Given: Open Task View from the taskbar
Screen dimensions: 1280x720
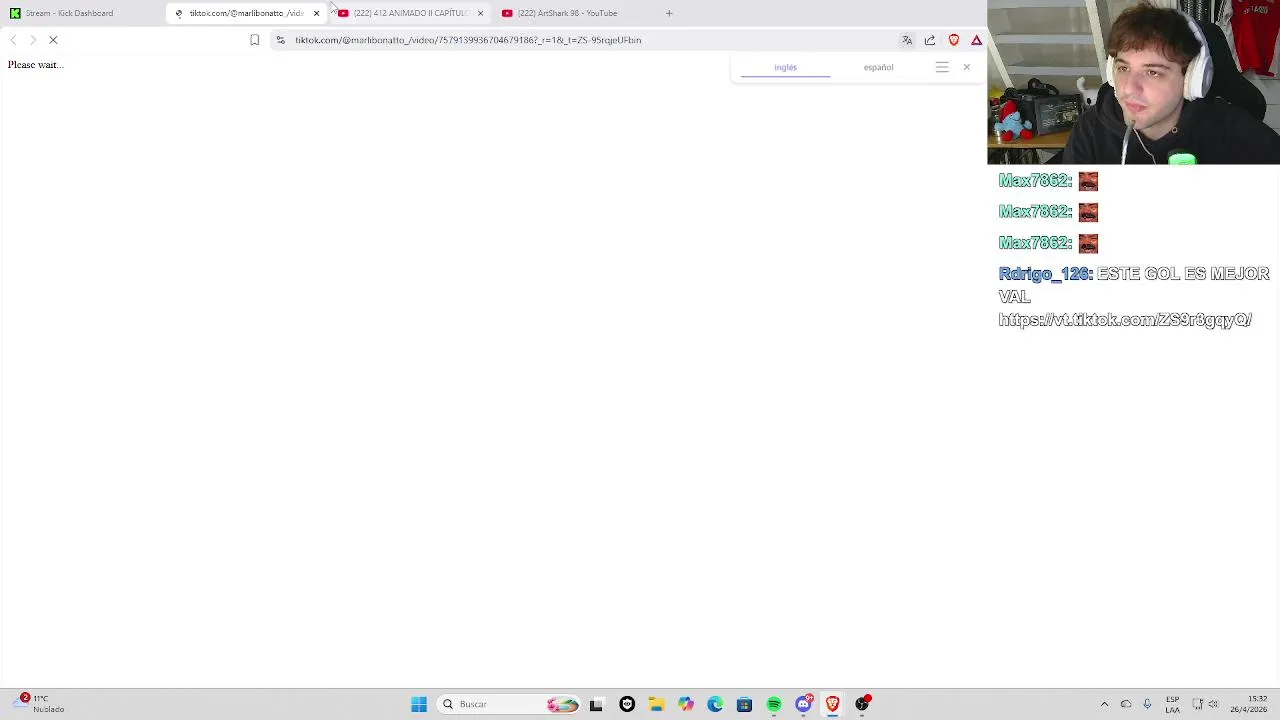Looking at the screenshot, I should coord(596,704).
